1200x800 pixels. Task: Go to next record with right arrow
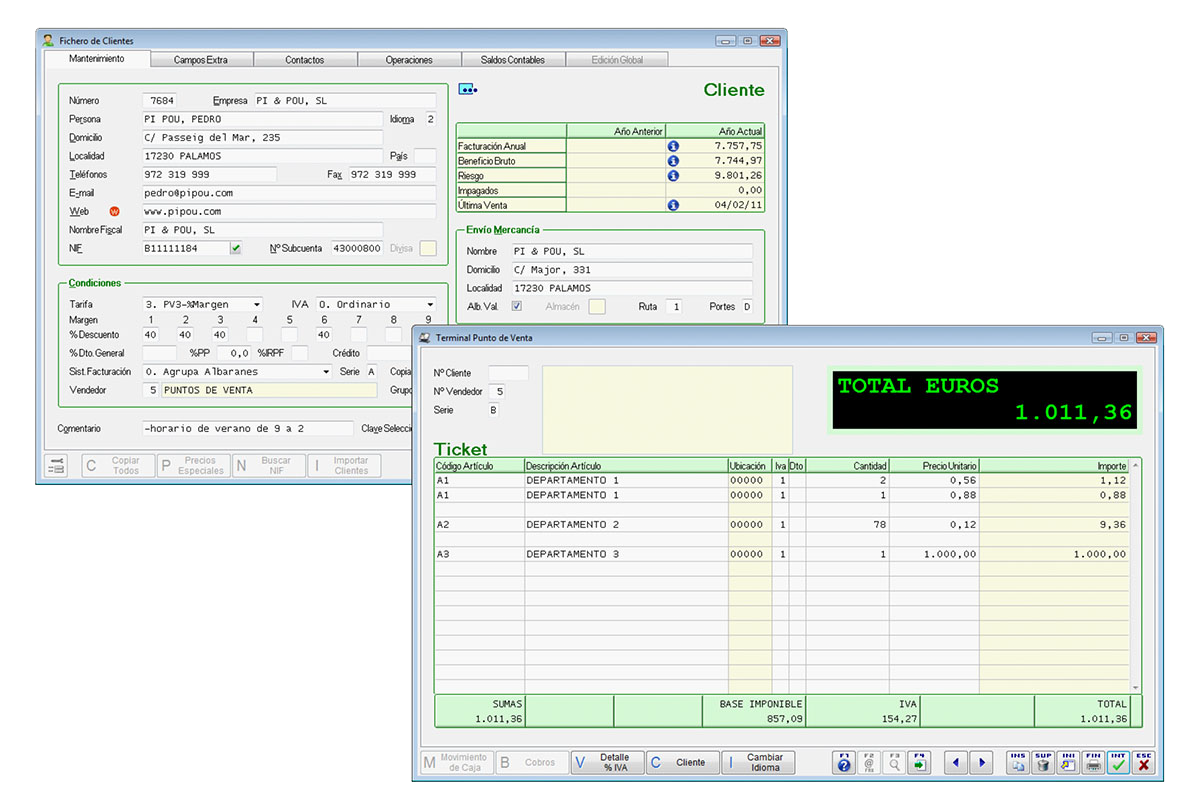(x=981, y=763)
